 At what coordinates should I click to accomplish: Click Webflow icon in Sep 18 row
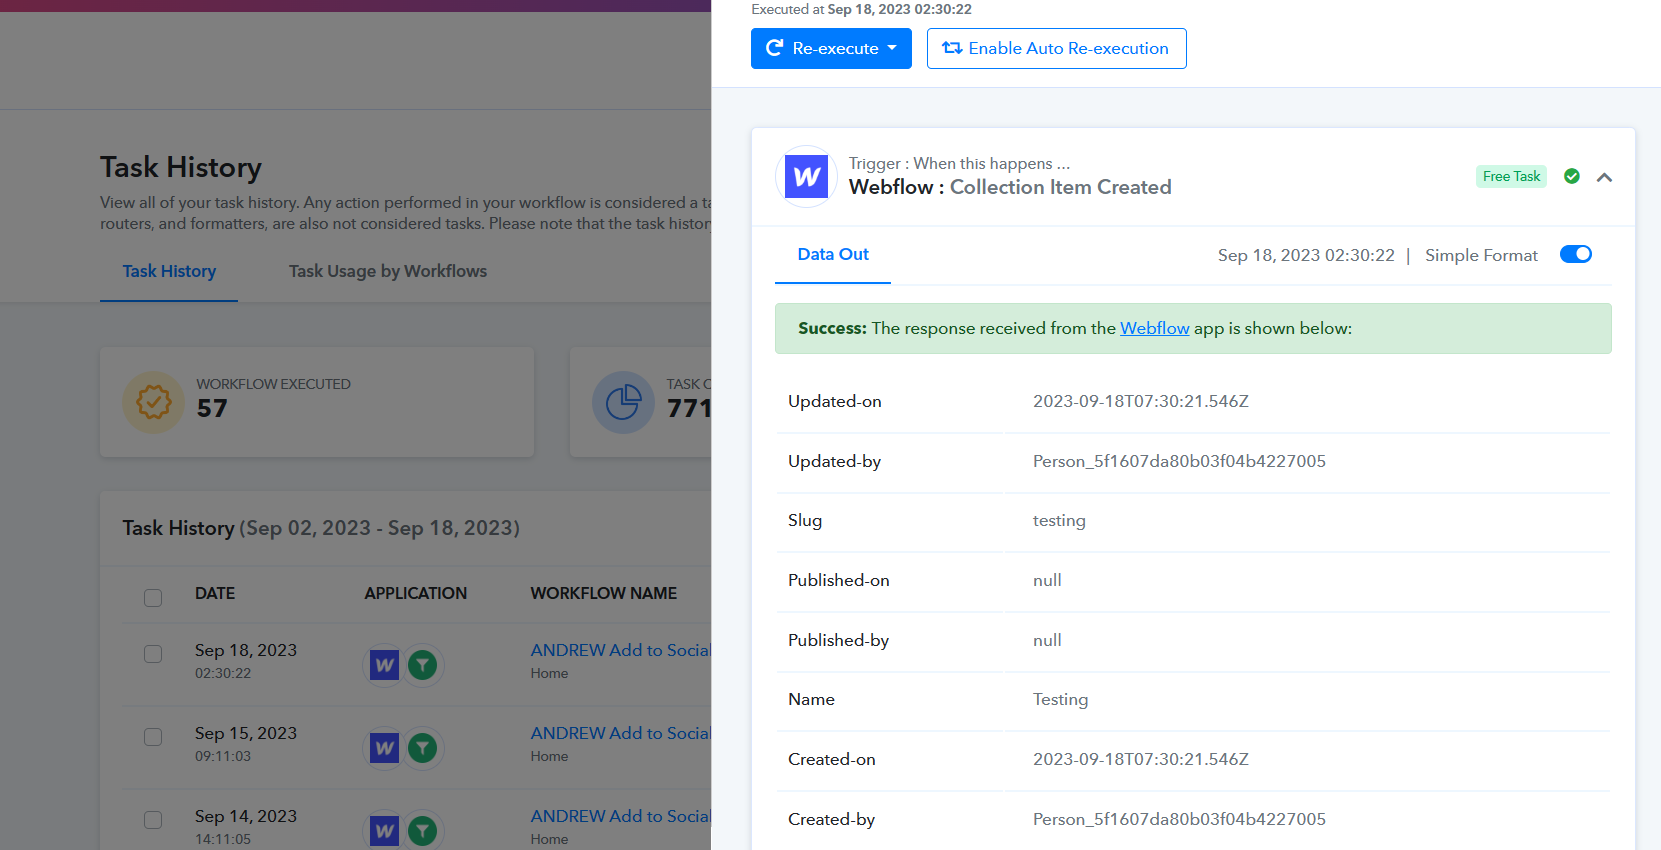(384, 665)
